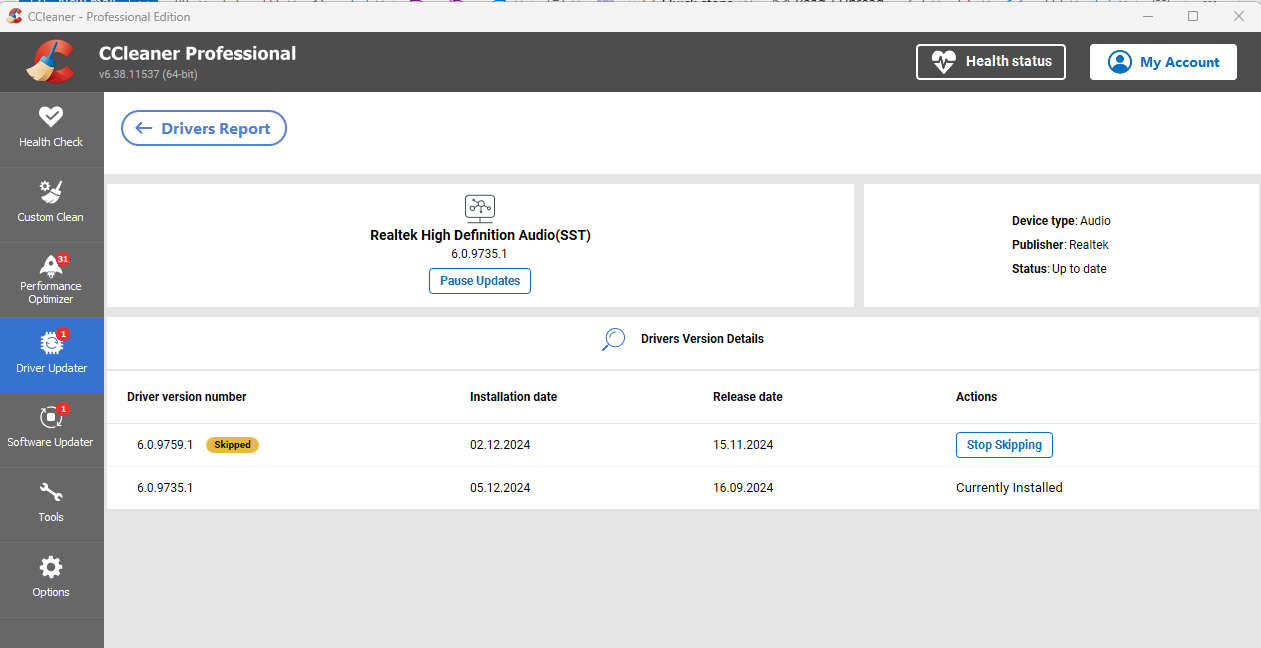This screenshot has width=1261, height=648.
Task: Click the Device type: Audio line
Action: tap(1061, 221)
